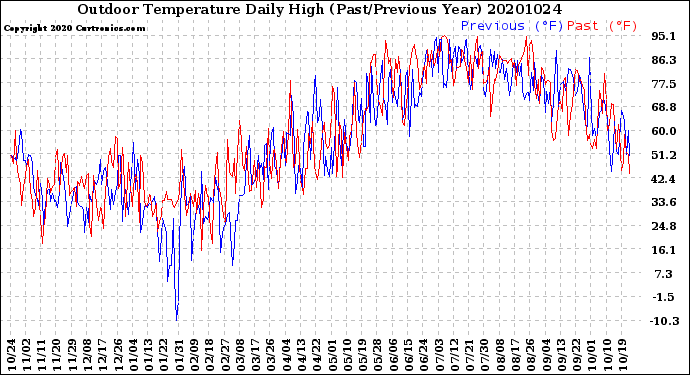
Task: Click the -1.5 y-axis value
Action: [663, 298]
